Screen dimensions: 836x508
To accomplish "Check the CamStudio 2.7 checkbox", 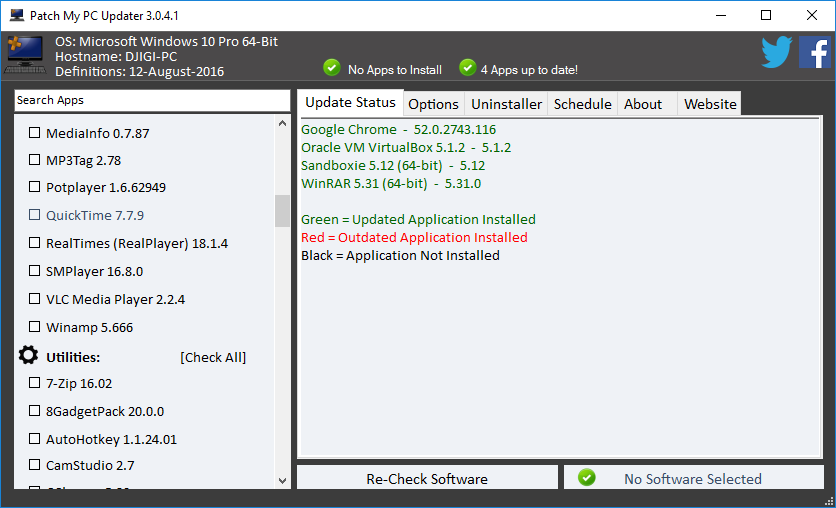I will [x=34, y=465].
